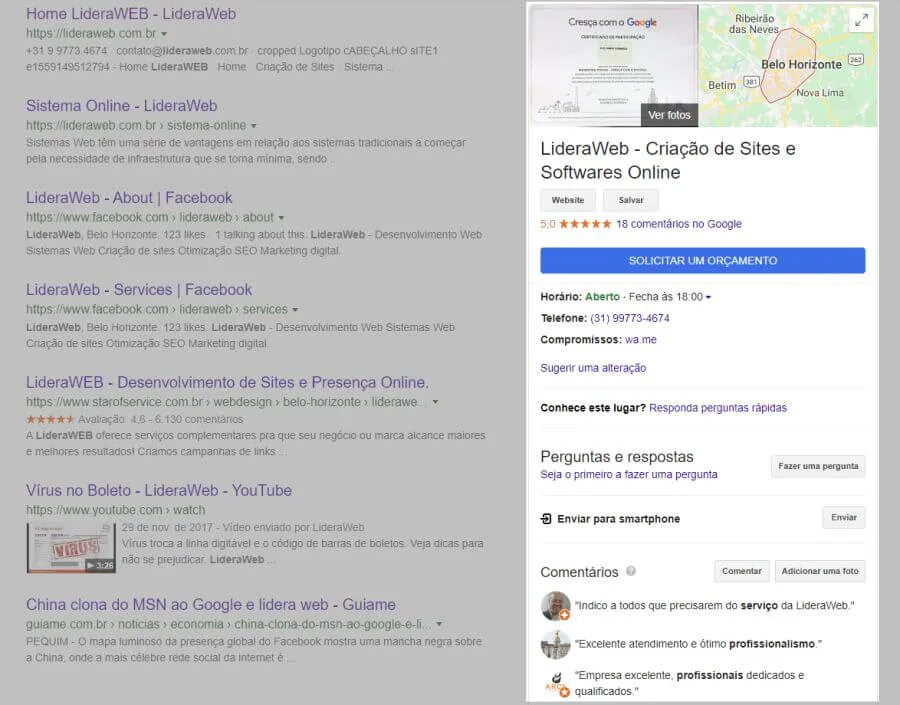Open dropdown arrow beside sistema-online URL
Image resolution: width=900 pixels, height=705 pixels.
click(x=254, y=126)
